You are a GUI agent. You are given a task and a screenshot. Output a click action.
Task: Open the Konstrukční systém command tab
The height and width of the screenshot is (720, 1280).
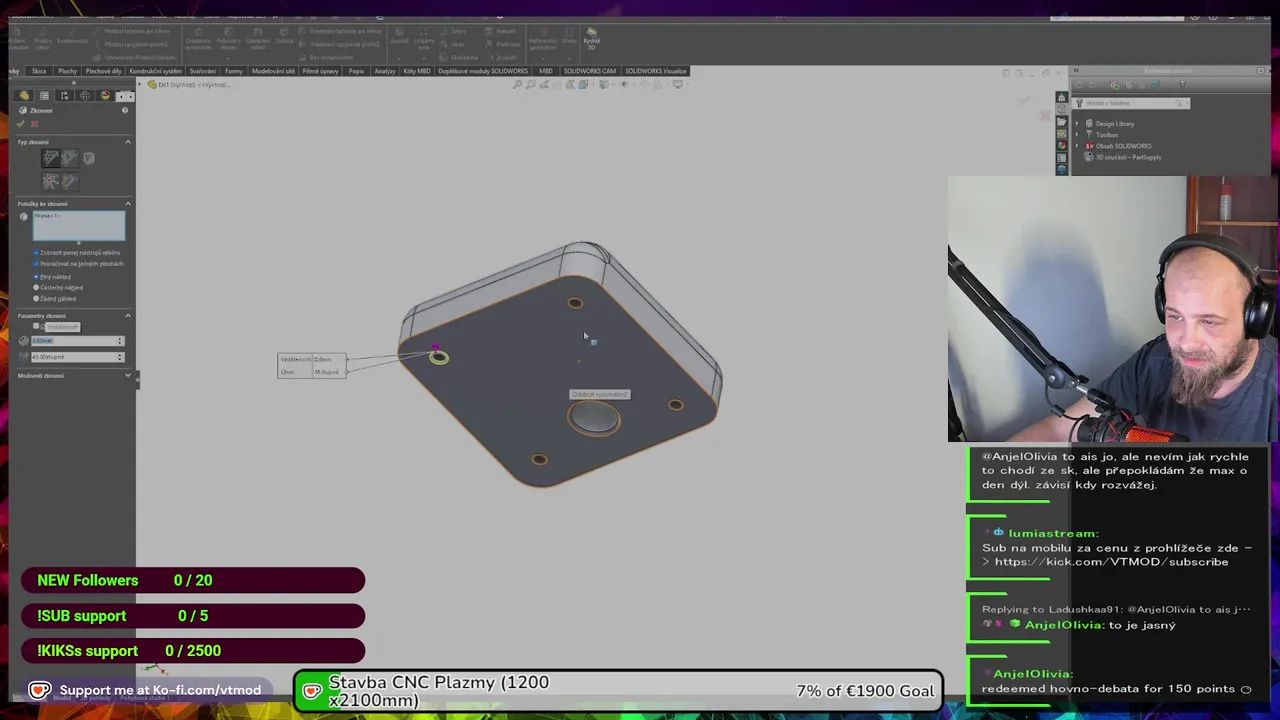click(x=155, y=71)
